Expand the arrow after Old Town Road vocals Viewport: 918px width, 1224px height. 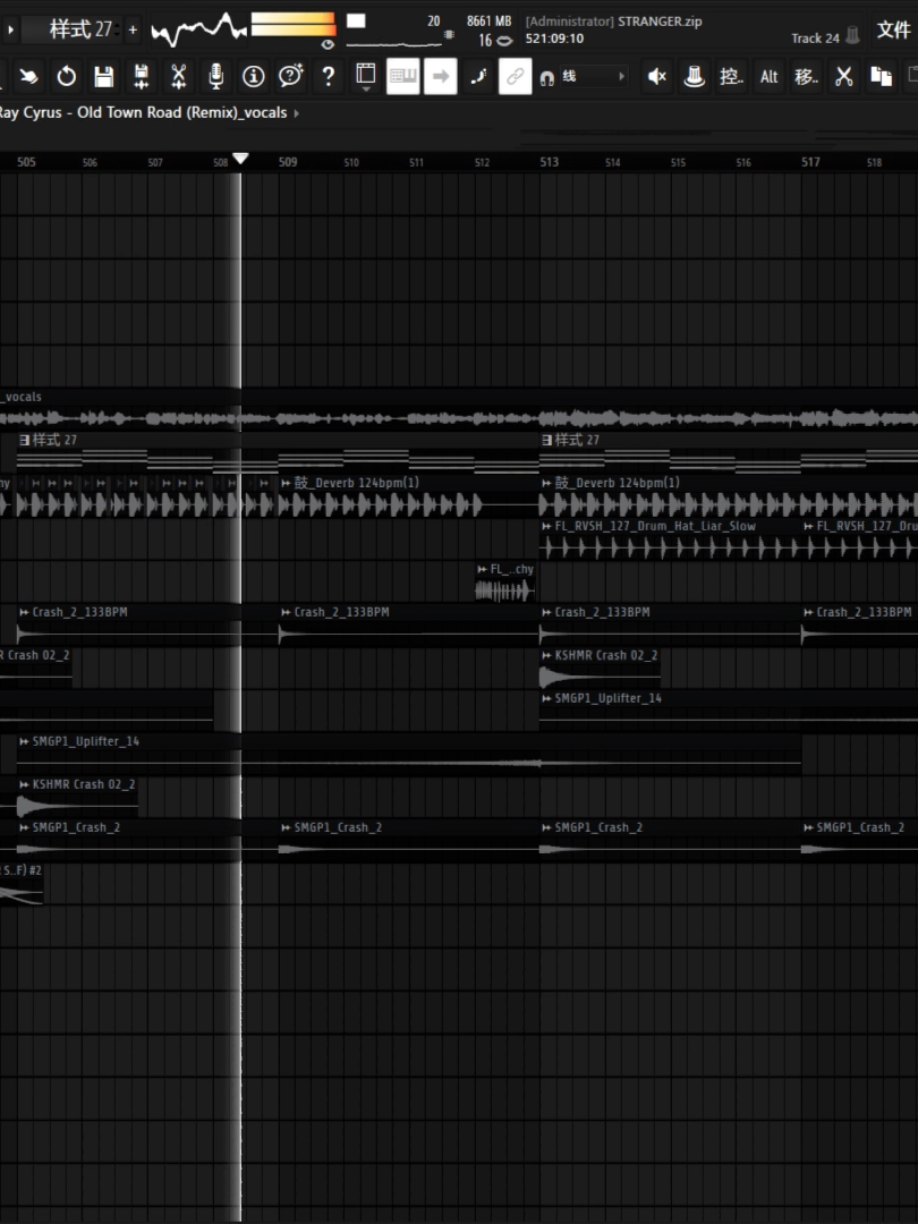(x=297, y=113)
